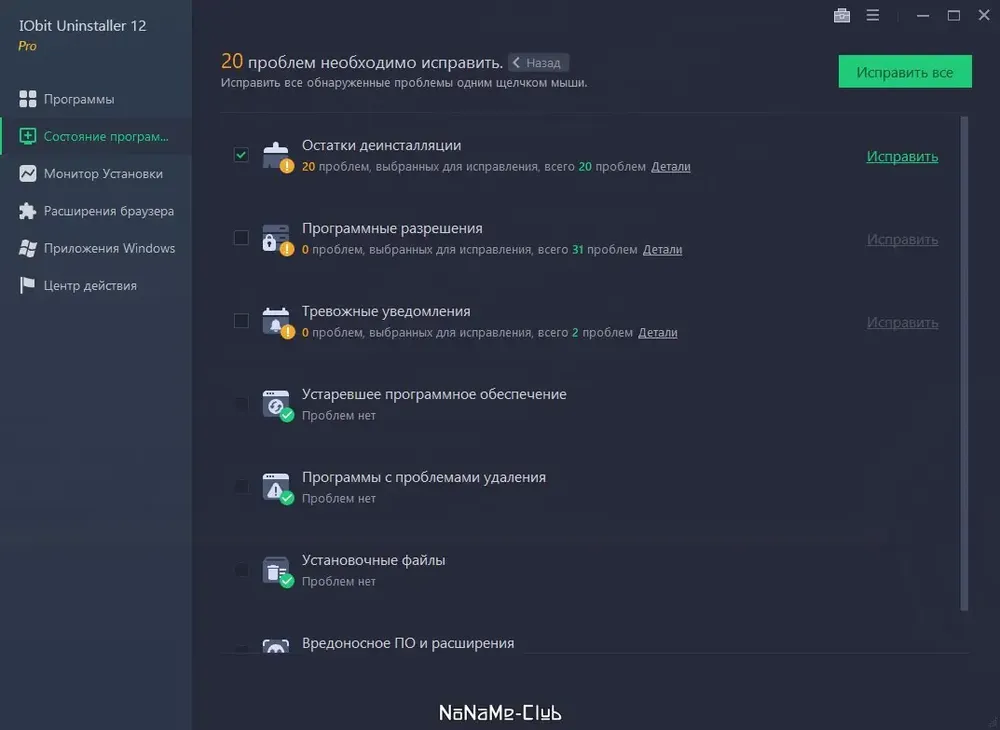Click the Software Health plus icon
The width and height of the screenshot is (1000, 730).
click(x=27, y=136)
